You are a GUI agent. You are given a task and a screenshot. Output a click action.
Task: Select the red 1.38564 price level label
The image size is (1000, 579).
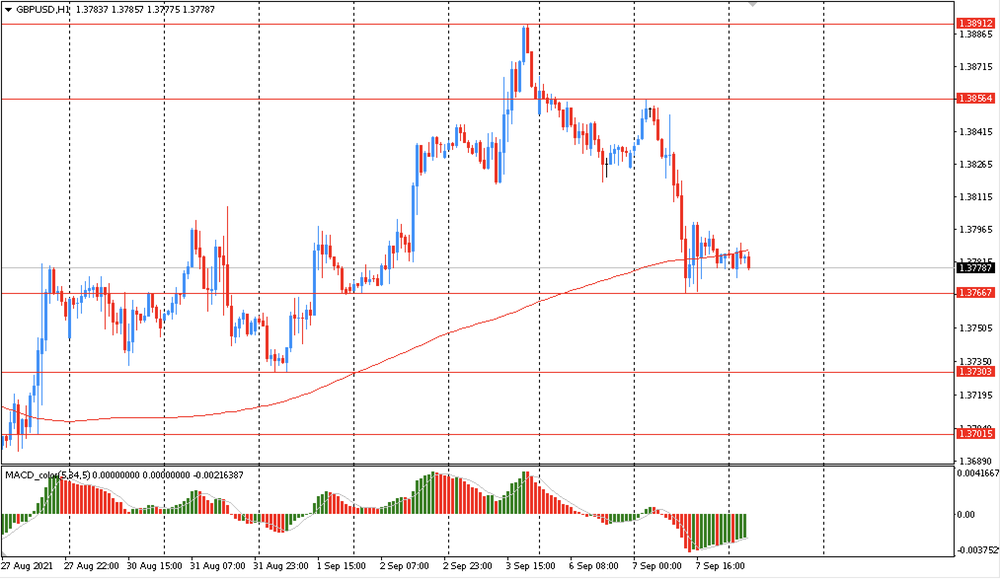tap(976, 98)
